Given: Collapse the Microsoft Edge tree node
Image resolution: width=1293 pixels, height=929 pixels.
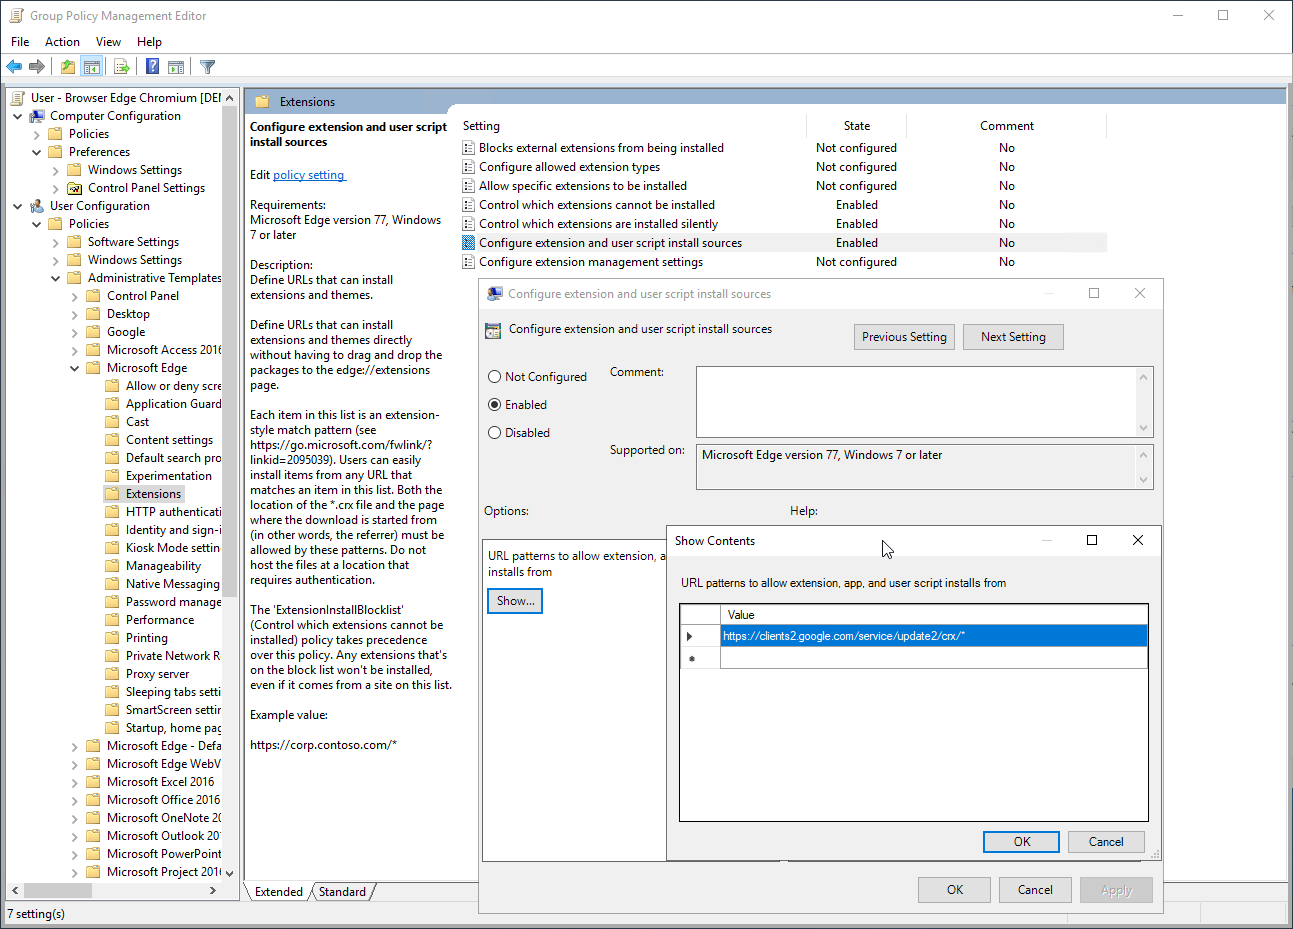Looking at the screenshot, I should [x=75, y=368].
